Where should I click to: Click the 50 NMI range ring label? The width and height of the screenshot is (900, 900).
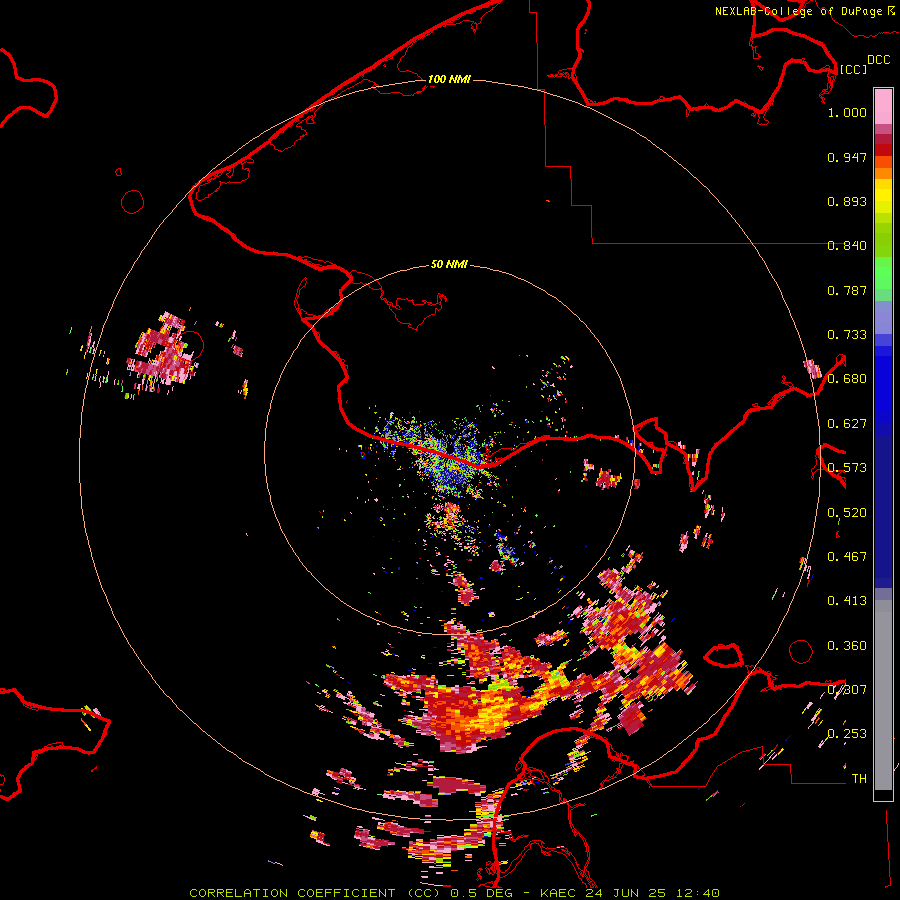[449, 264]
